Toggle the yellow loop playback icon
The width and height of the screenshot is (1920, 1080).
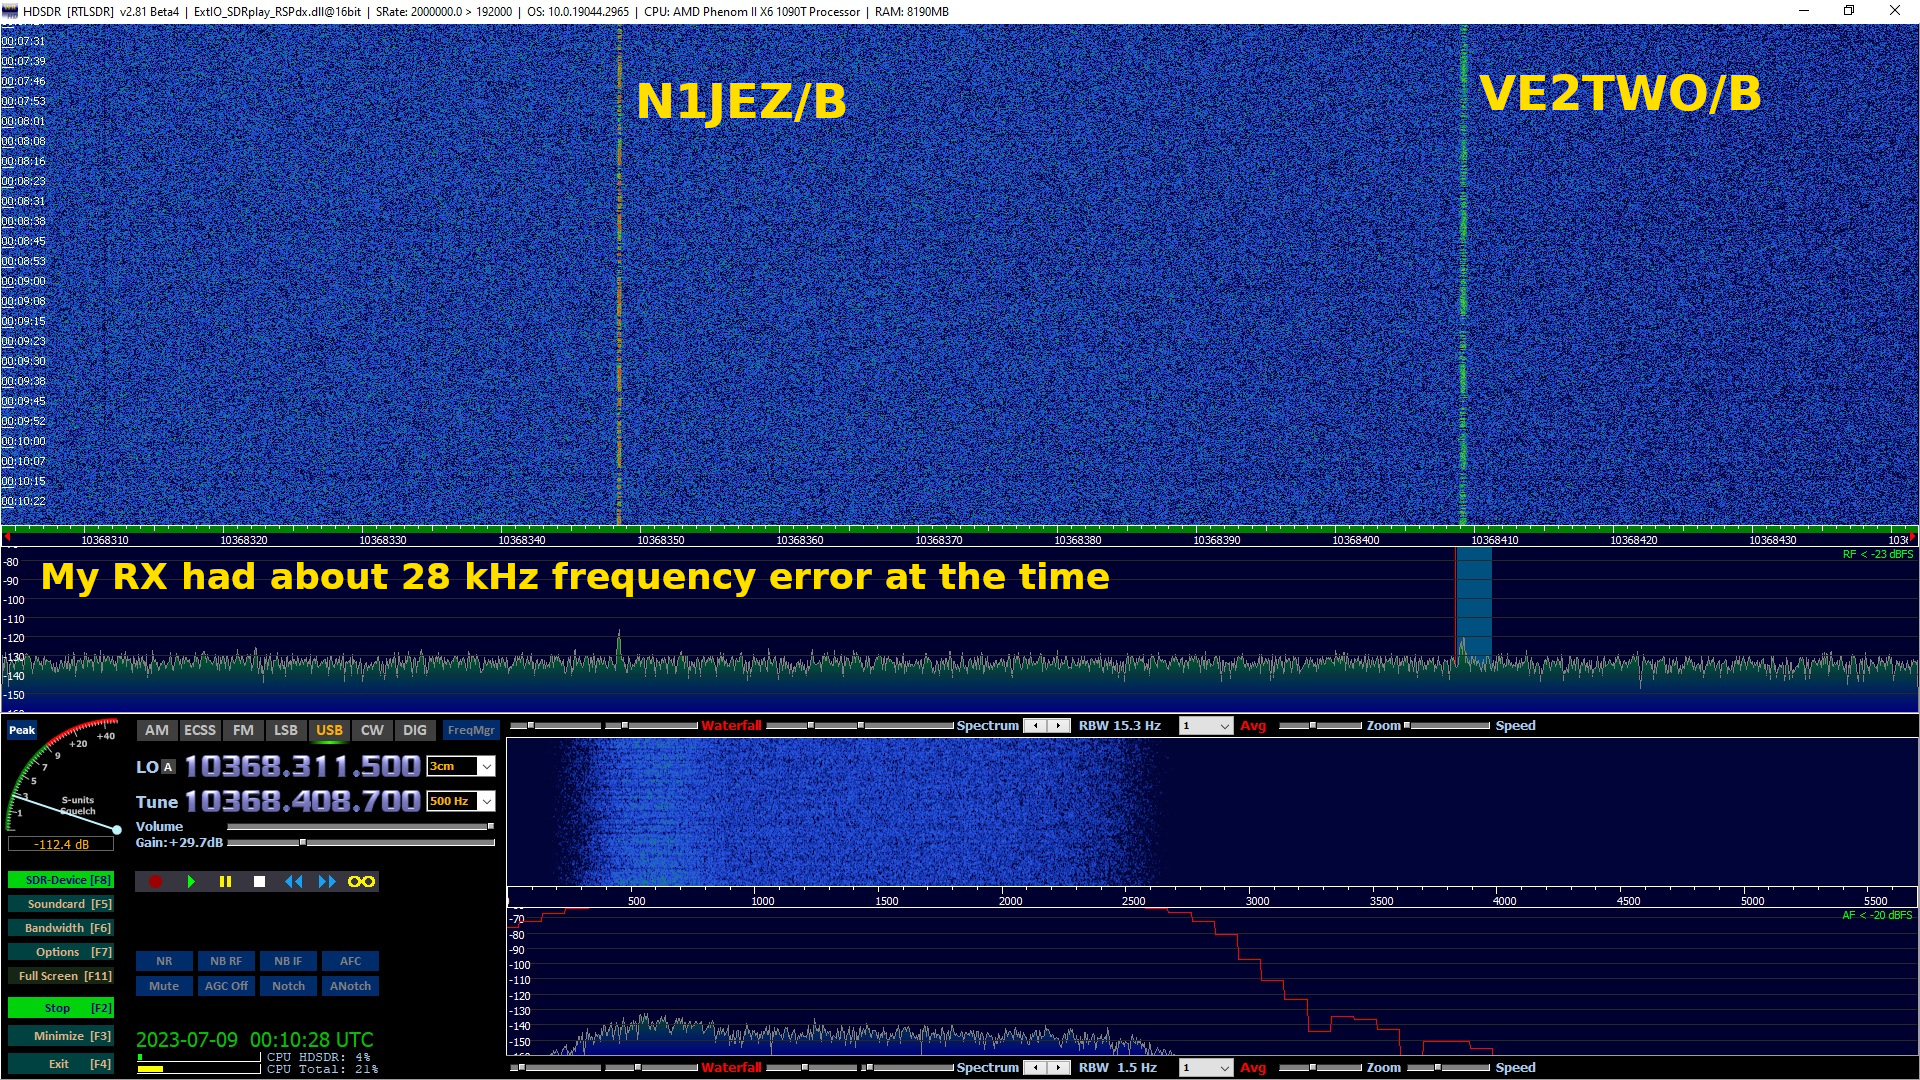click(x=361, y=881)
